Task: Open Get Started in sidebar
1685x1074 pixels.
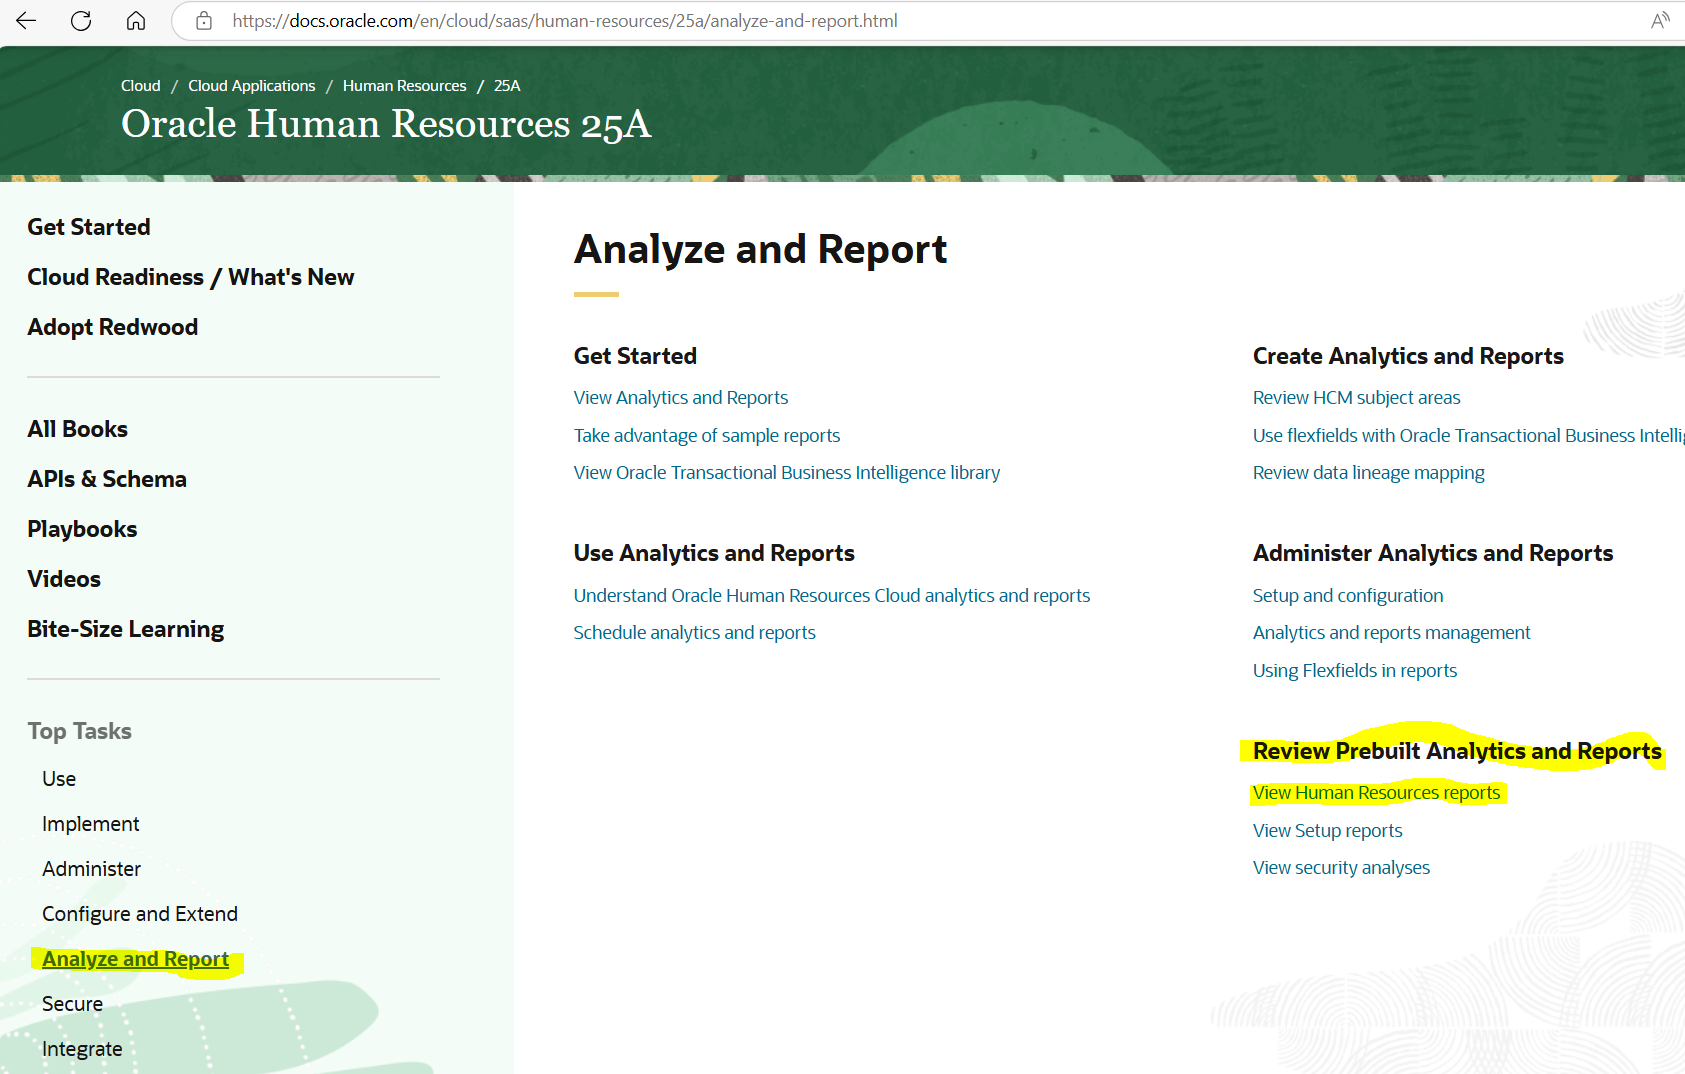Action: click(x=89, y=227)
